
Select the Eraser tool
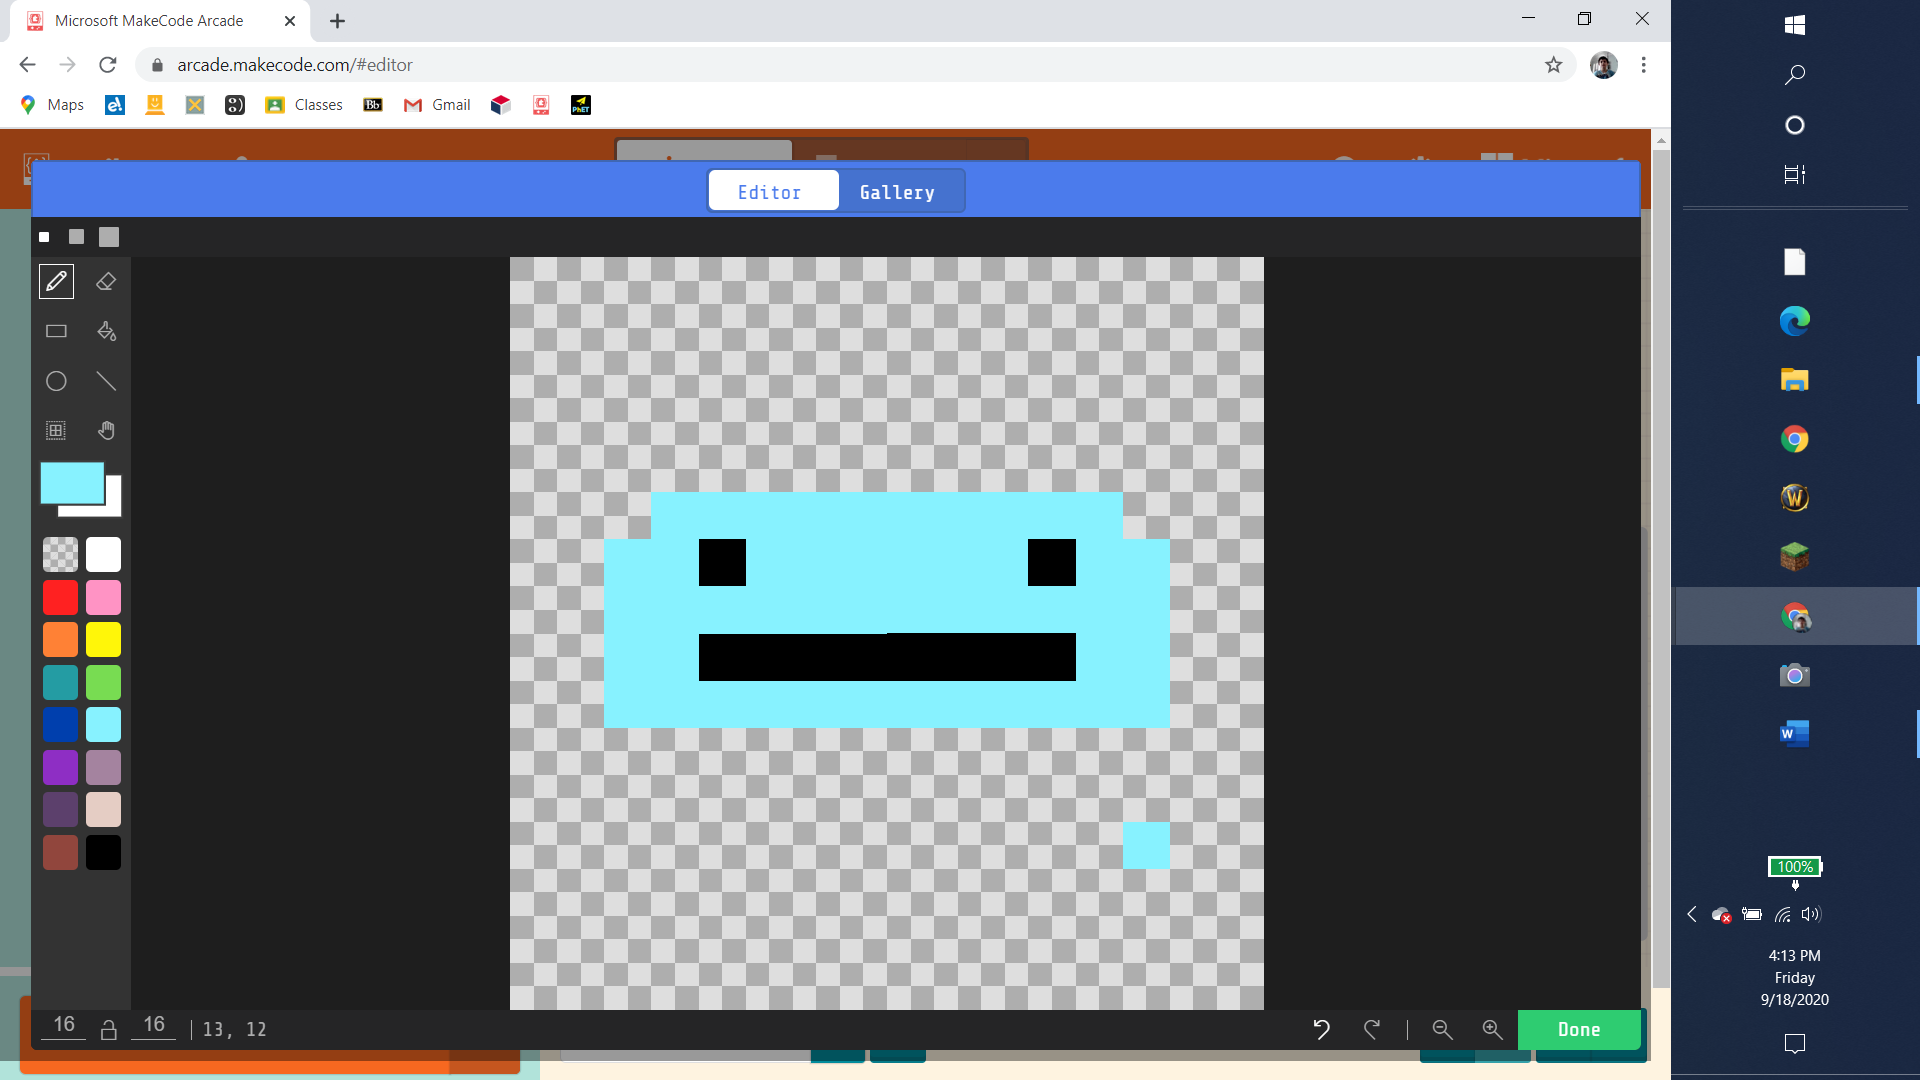[106, 282]
